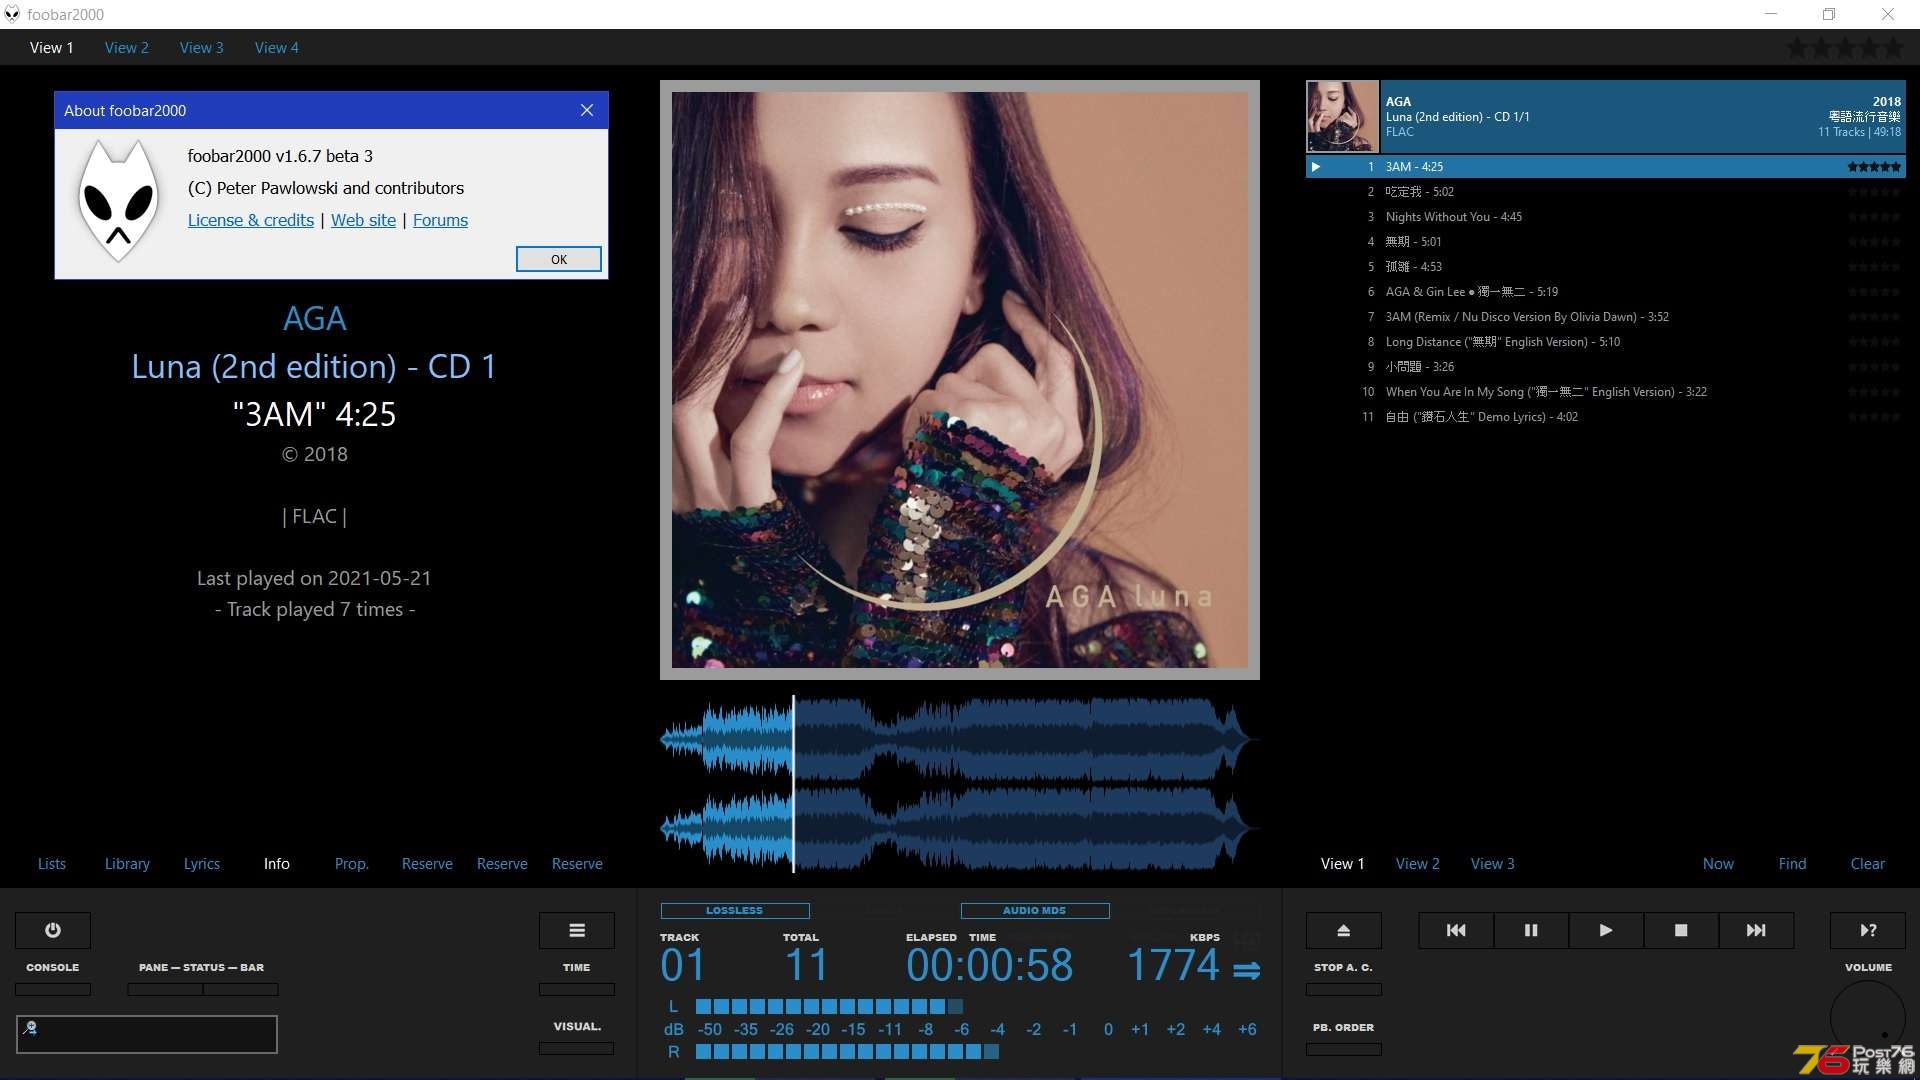This screenshot has width=1920, height=1080.
Task: Click the five-star rating on 3AM track
Action: [x=1874, y=167]
